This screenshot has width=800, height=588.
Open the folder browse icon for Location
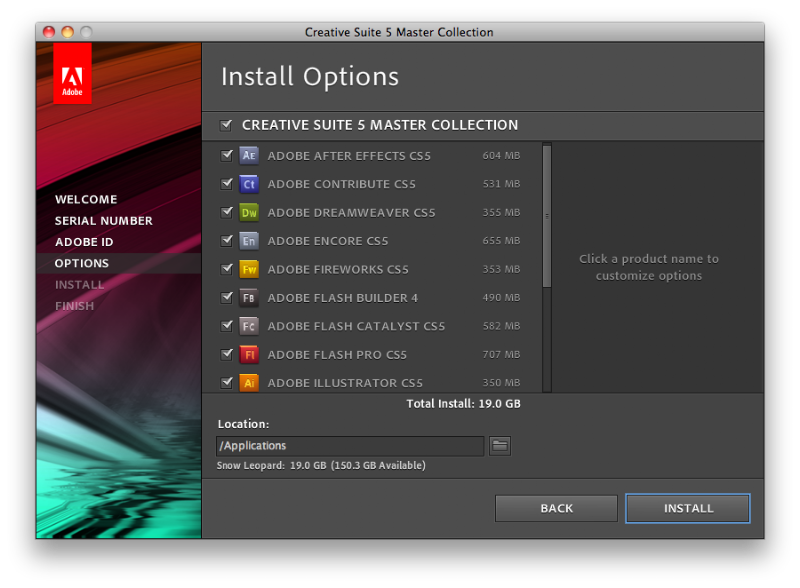(x=500, y=446)
